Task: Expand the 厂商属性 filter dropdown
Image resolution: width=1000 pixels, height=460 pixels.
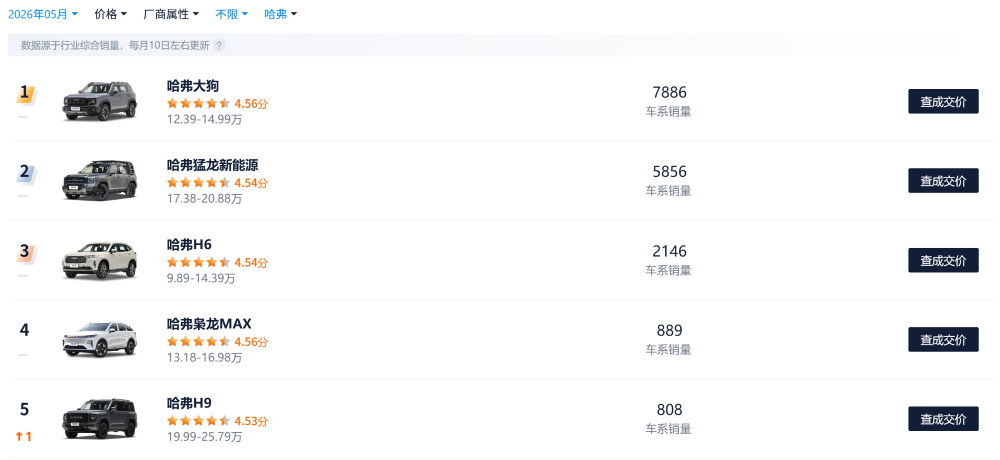Action: (171, 14)
